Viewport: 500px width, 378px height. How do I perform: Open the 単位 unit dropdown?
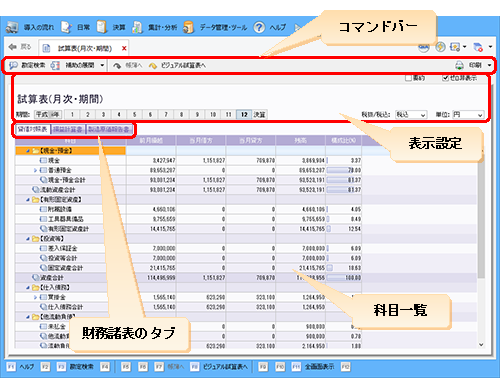(x=468, y=115)
